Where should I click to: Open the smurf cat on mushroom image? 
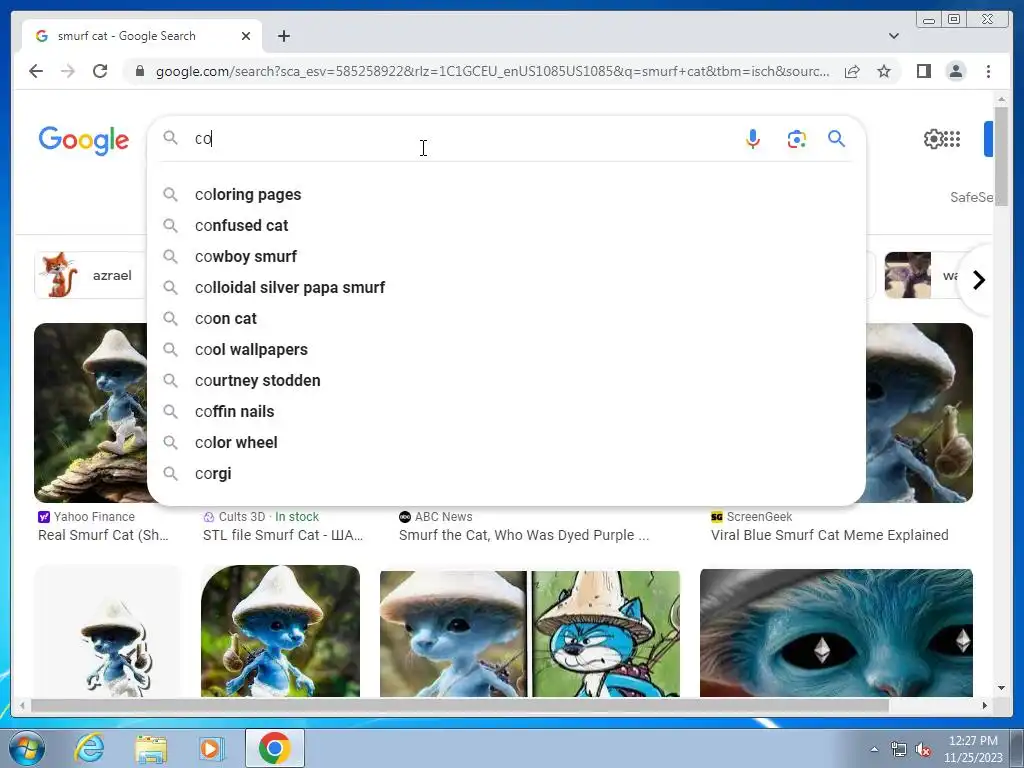click(x=91, y=413)
